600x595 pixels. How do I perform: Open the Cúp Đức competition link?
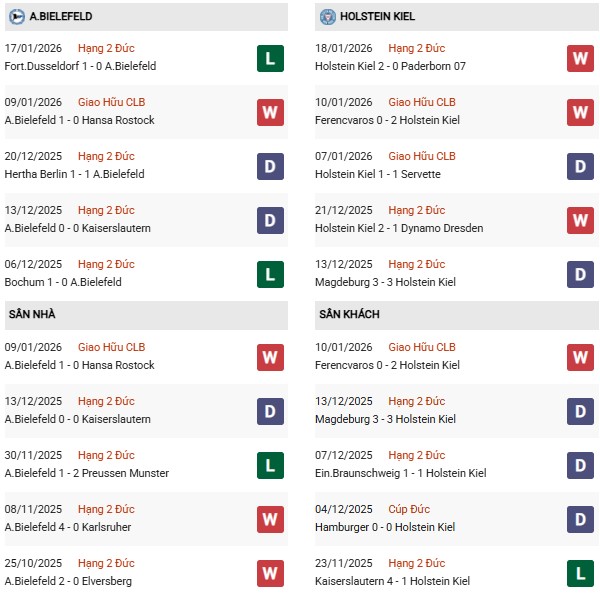(x=408, y=509)
